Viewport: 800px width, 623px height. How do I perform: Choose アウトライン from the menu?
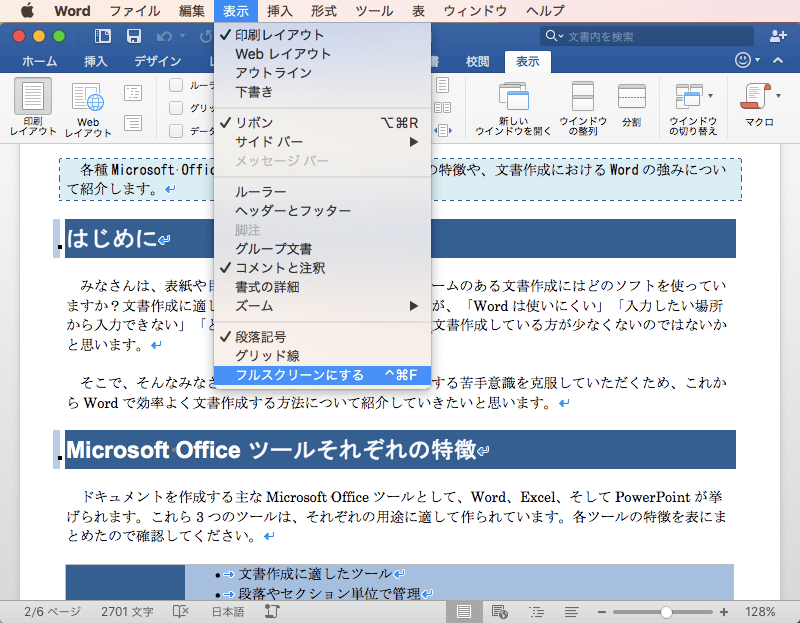pos(322,73)
